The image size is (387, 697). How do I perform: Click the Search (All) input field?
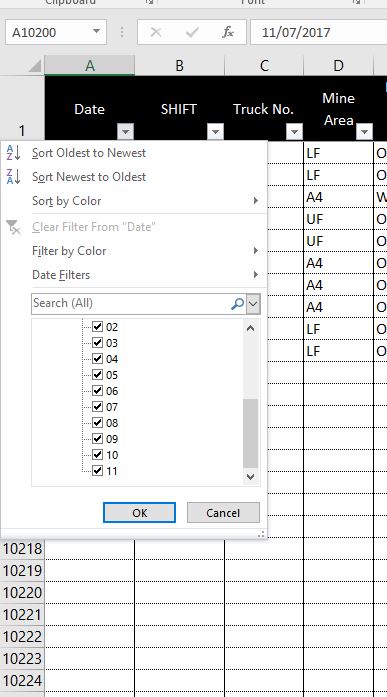click(131, 303)
